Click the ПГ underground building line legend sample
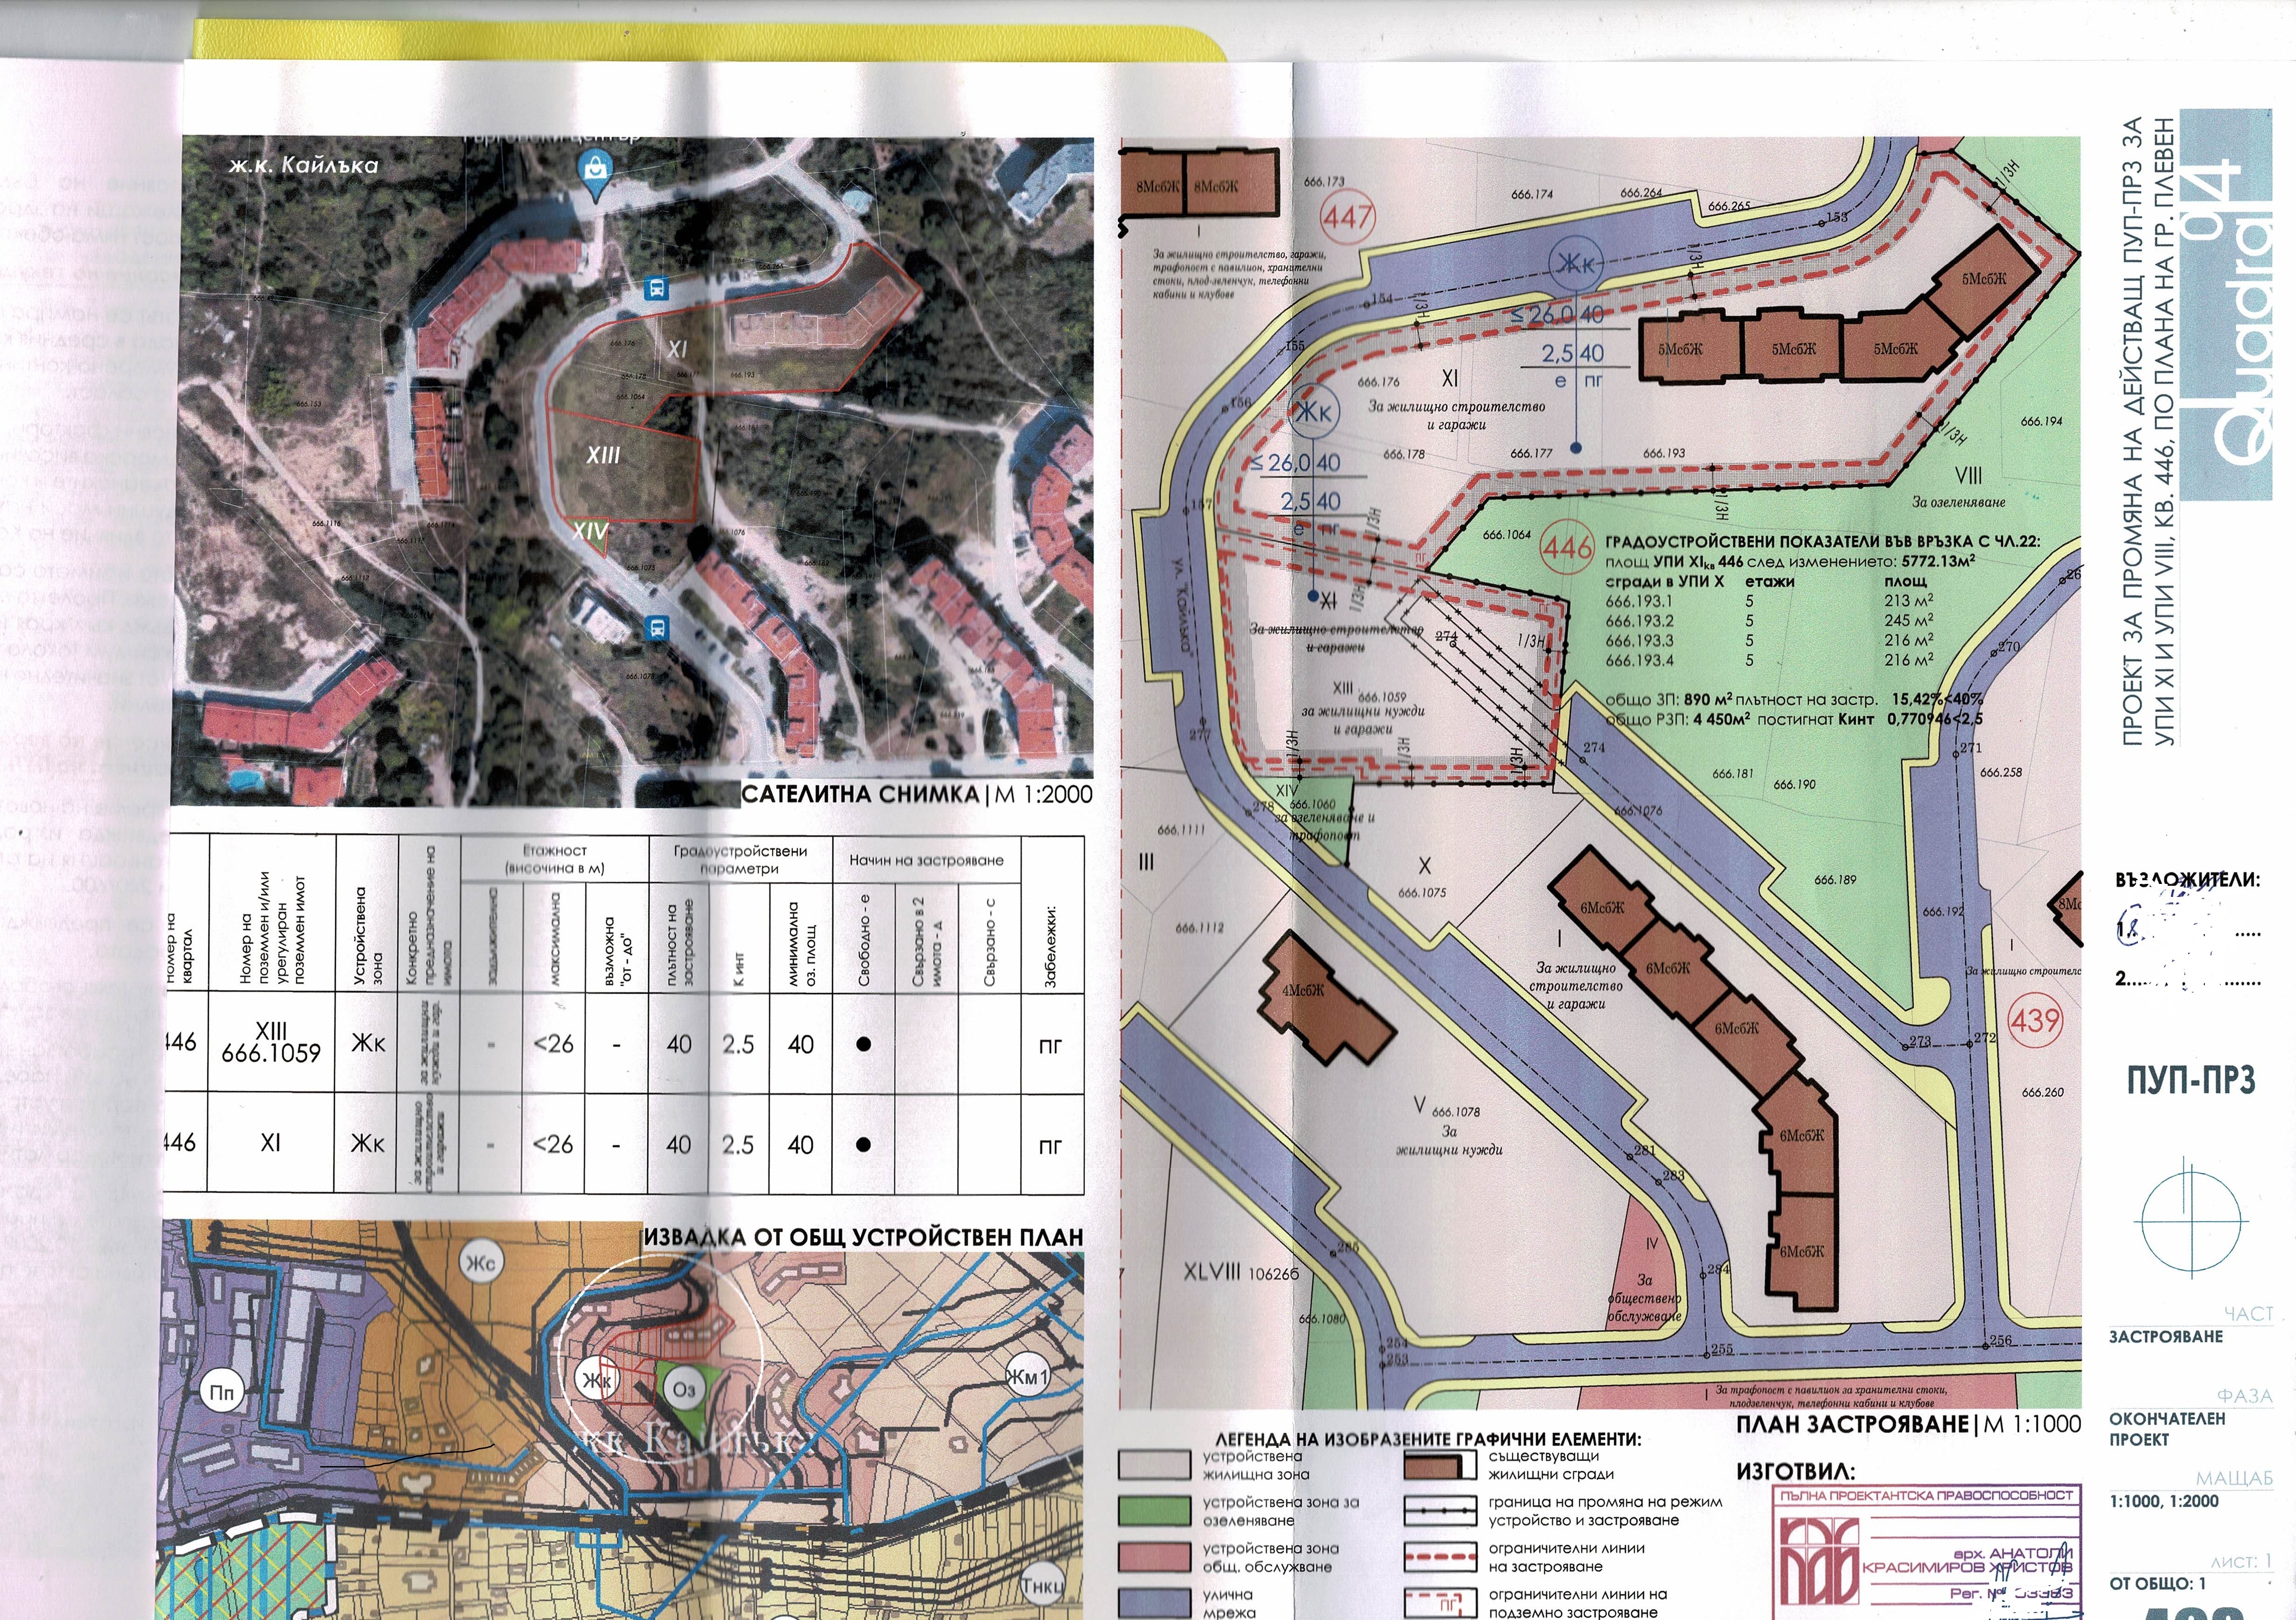 [x=1440, y=1603]
